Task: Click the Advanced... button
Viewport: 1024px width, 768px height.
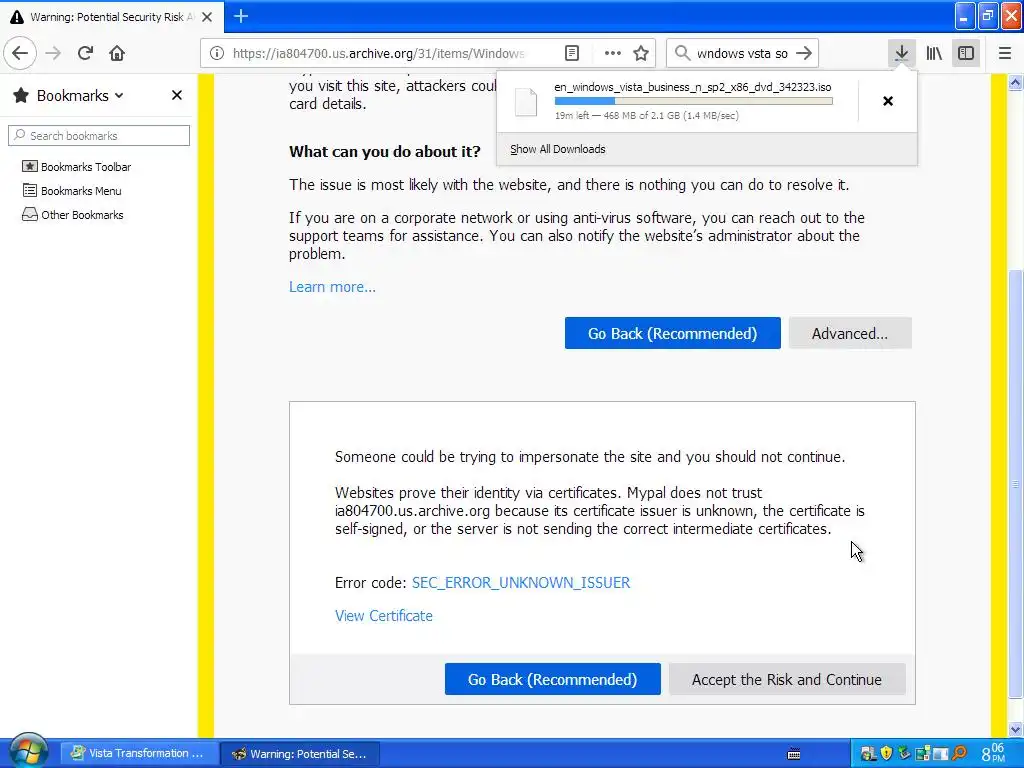Action: 850,333
